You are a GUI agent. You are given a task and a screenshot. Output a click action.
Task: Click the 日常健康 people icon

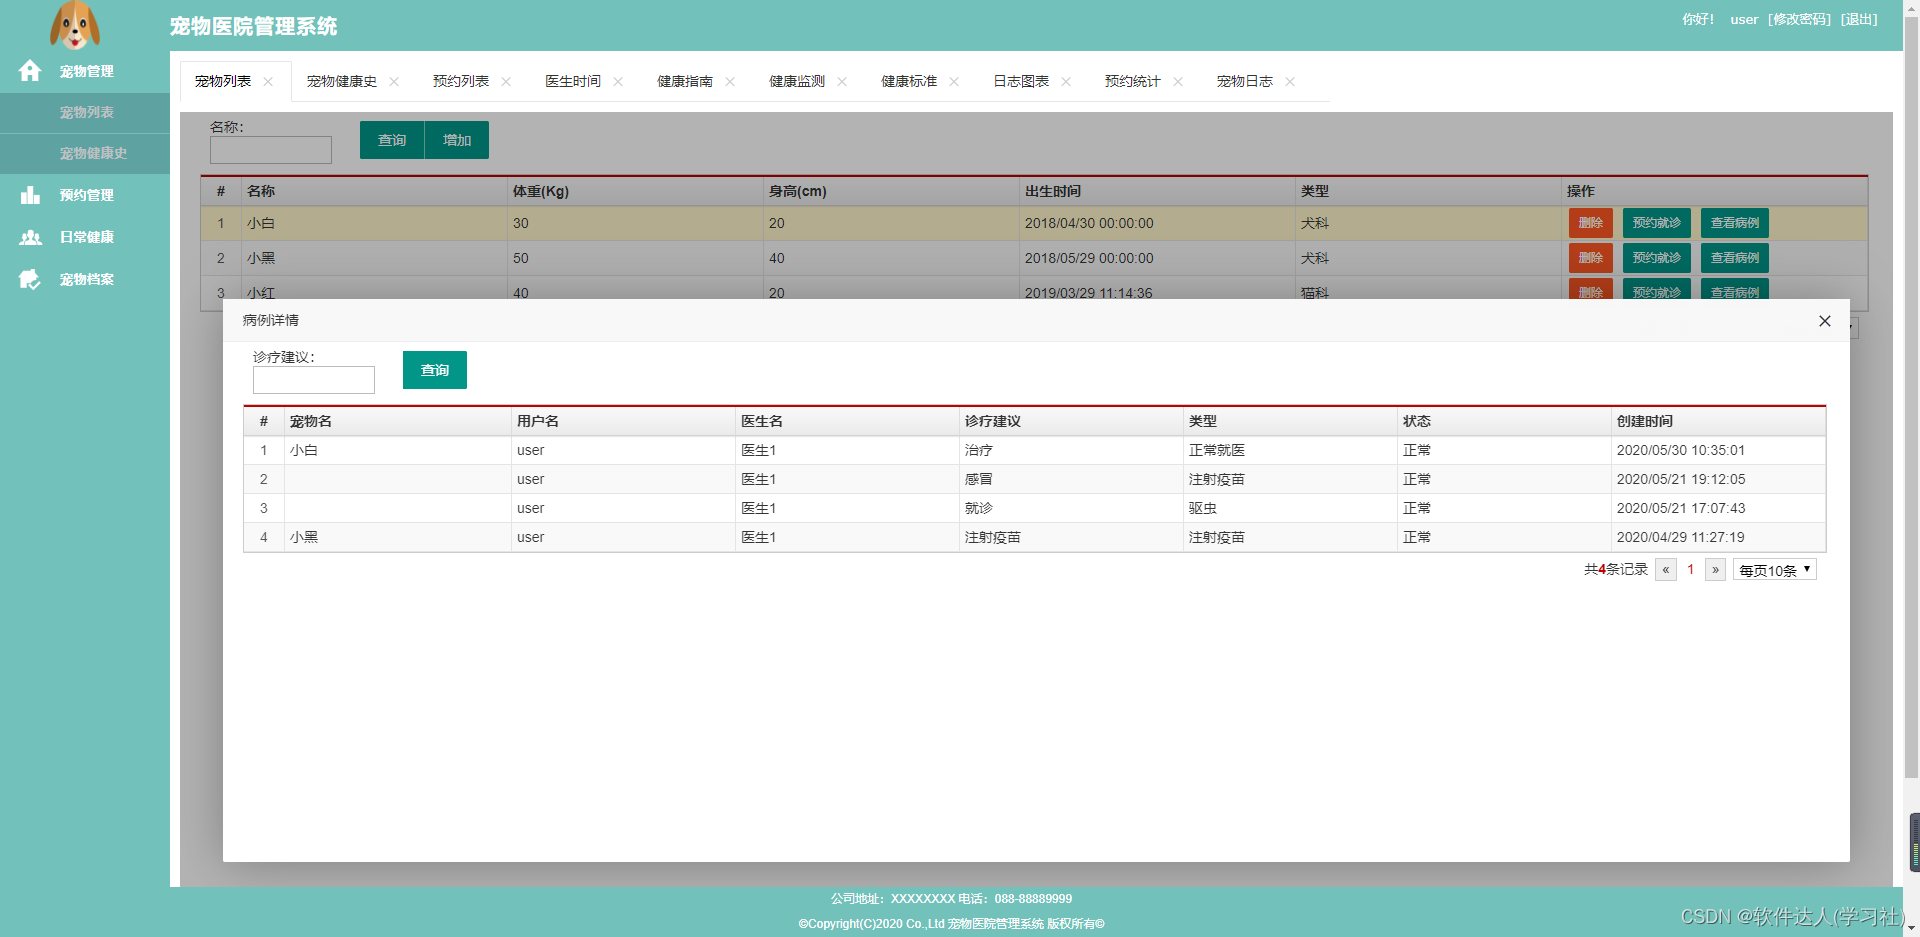click(30, 237)
